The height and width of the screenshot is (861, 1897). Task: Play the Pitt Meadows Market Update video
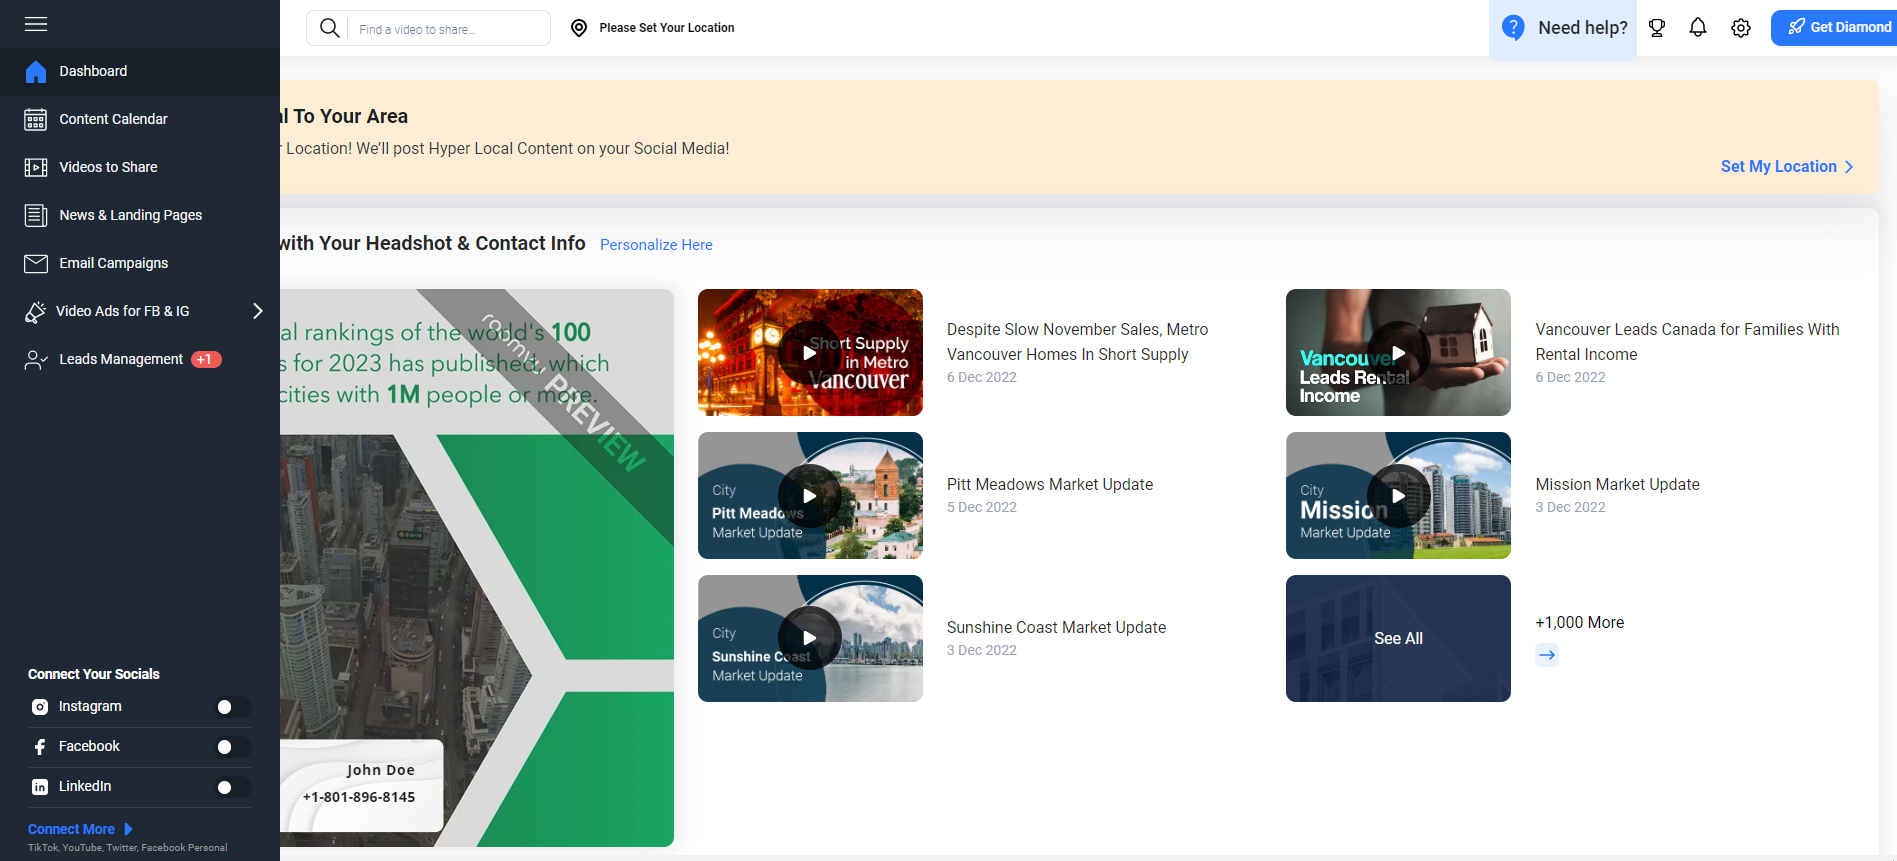coord(809,496)
